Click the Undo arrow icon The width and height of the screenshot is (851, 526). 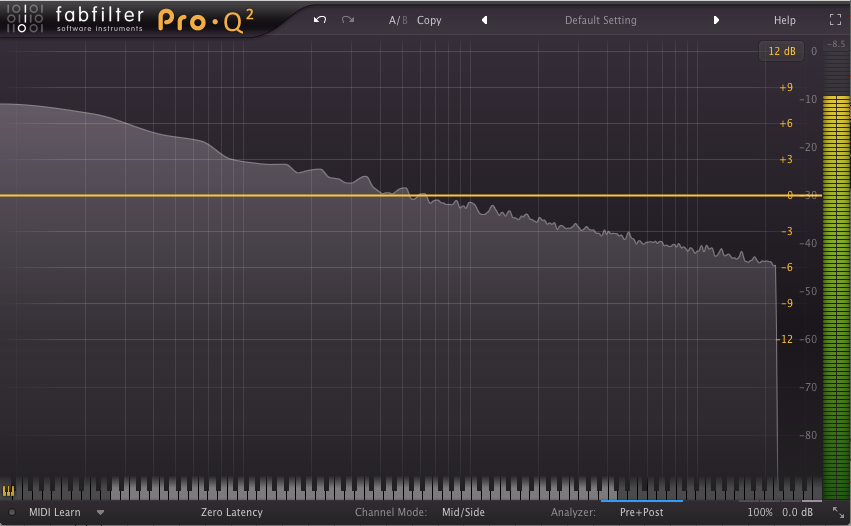(320, 20)
